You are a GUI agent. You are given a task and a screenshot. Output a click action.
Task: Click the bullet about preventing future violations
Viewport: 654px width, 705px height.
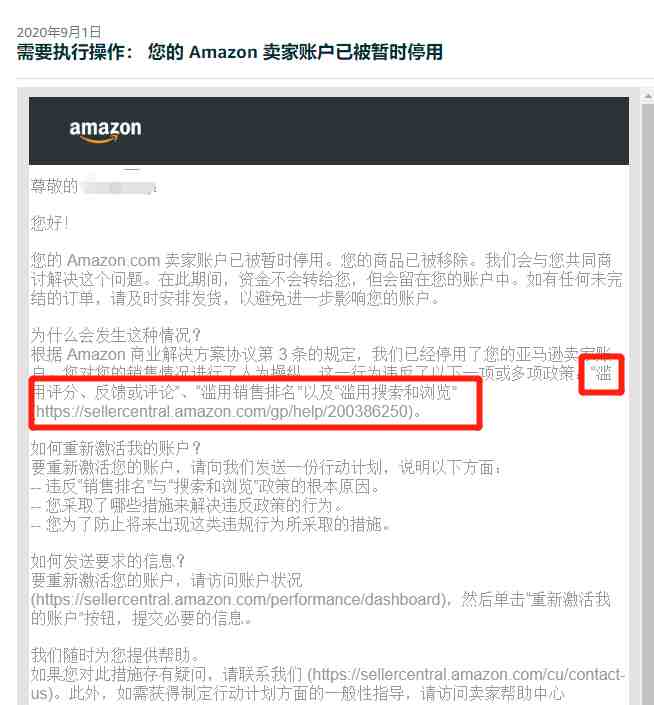[211, 524]
